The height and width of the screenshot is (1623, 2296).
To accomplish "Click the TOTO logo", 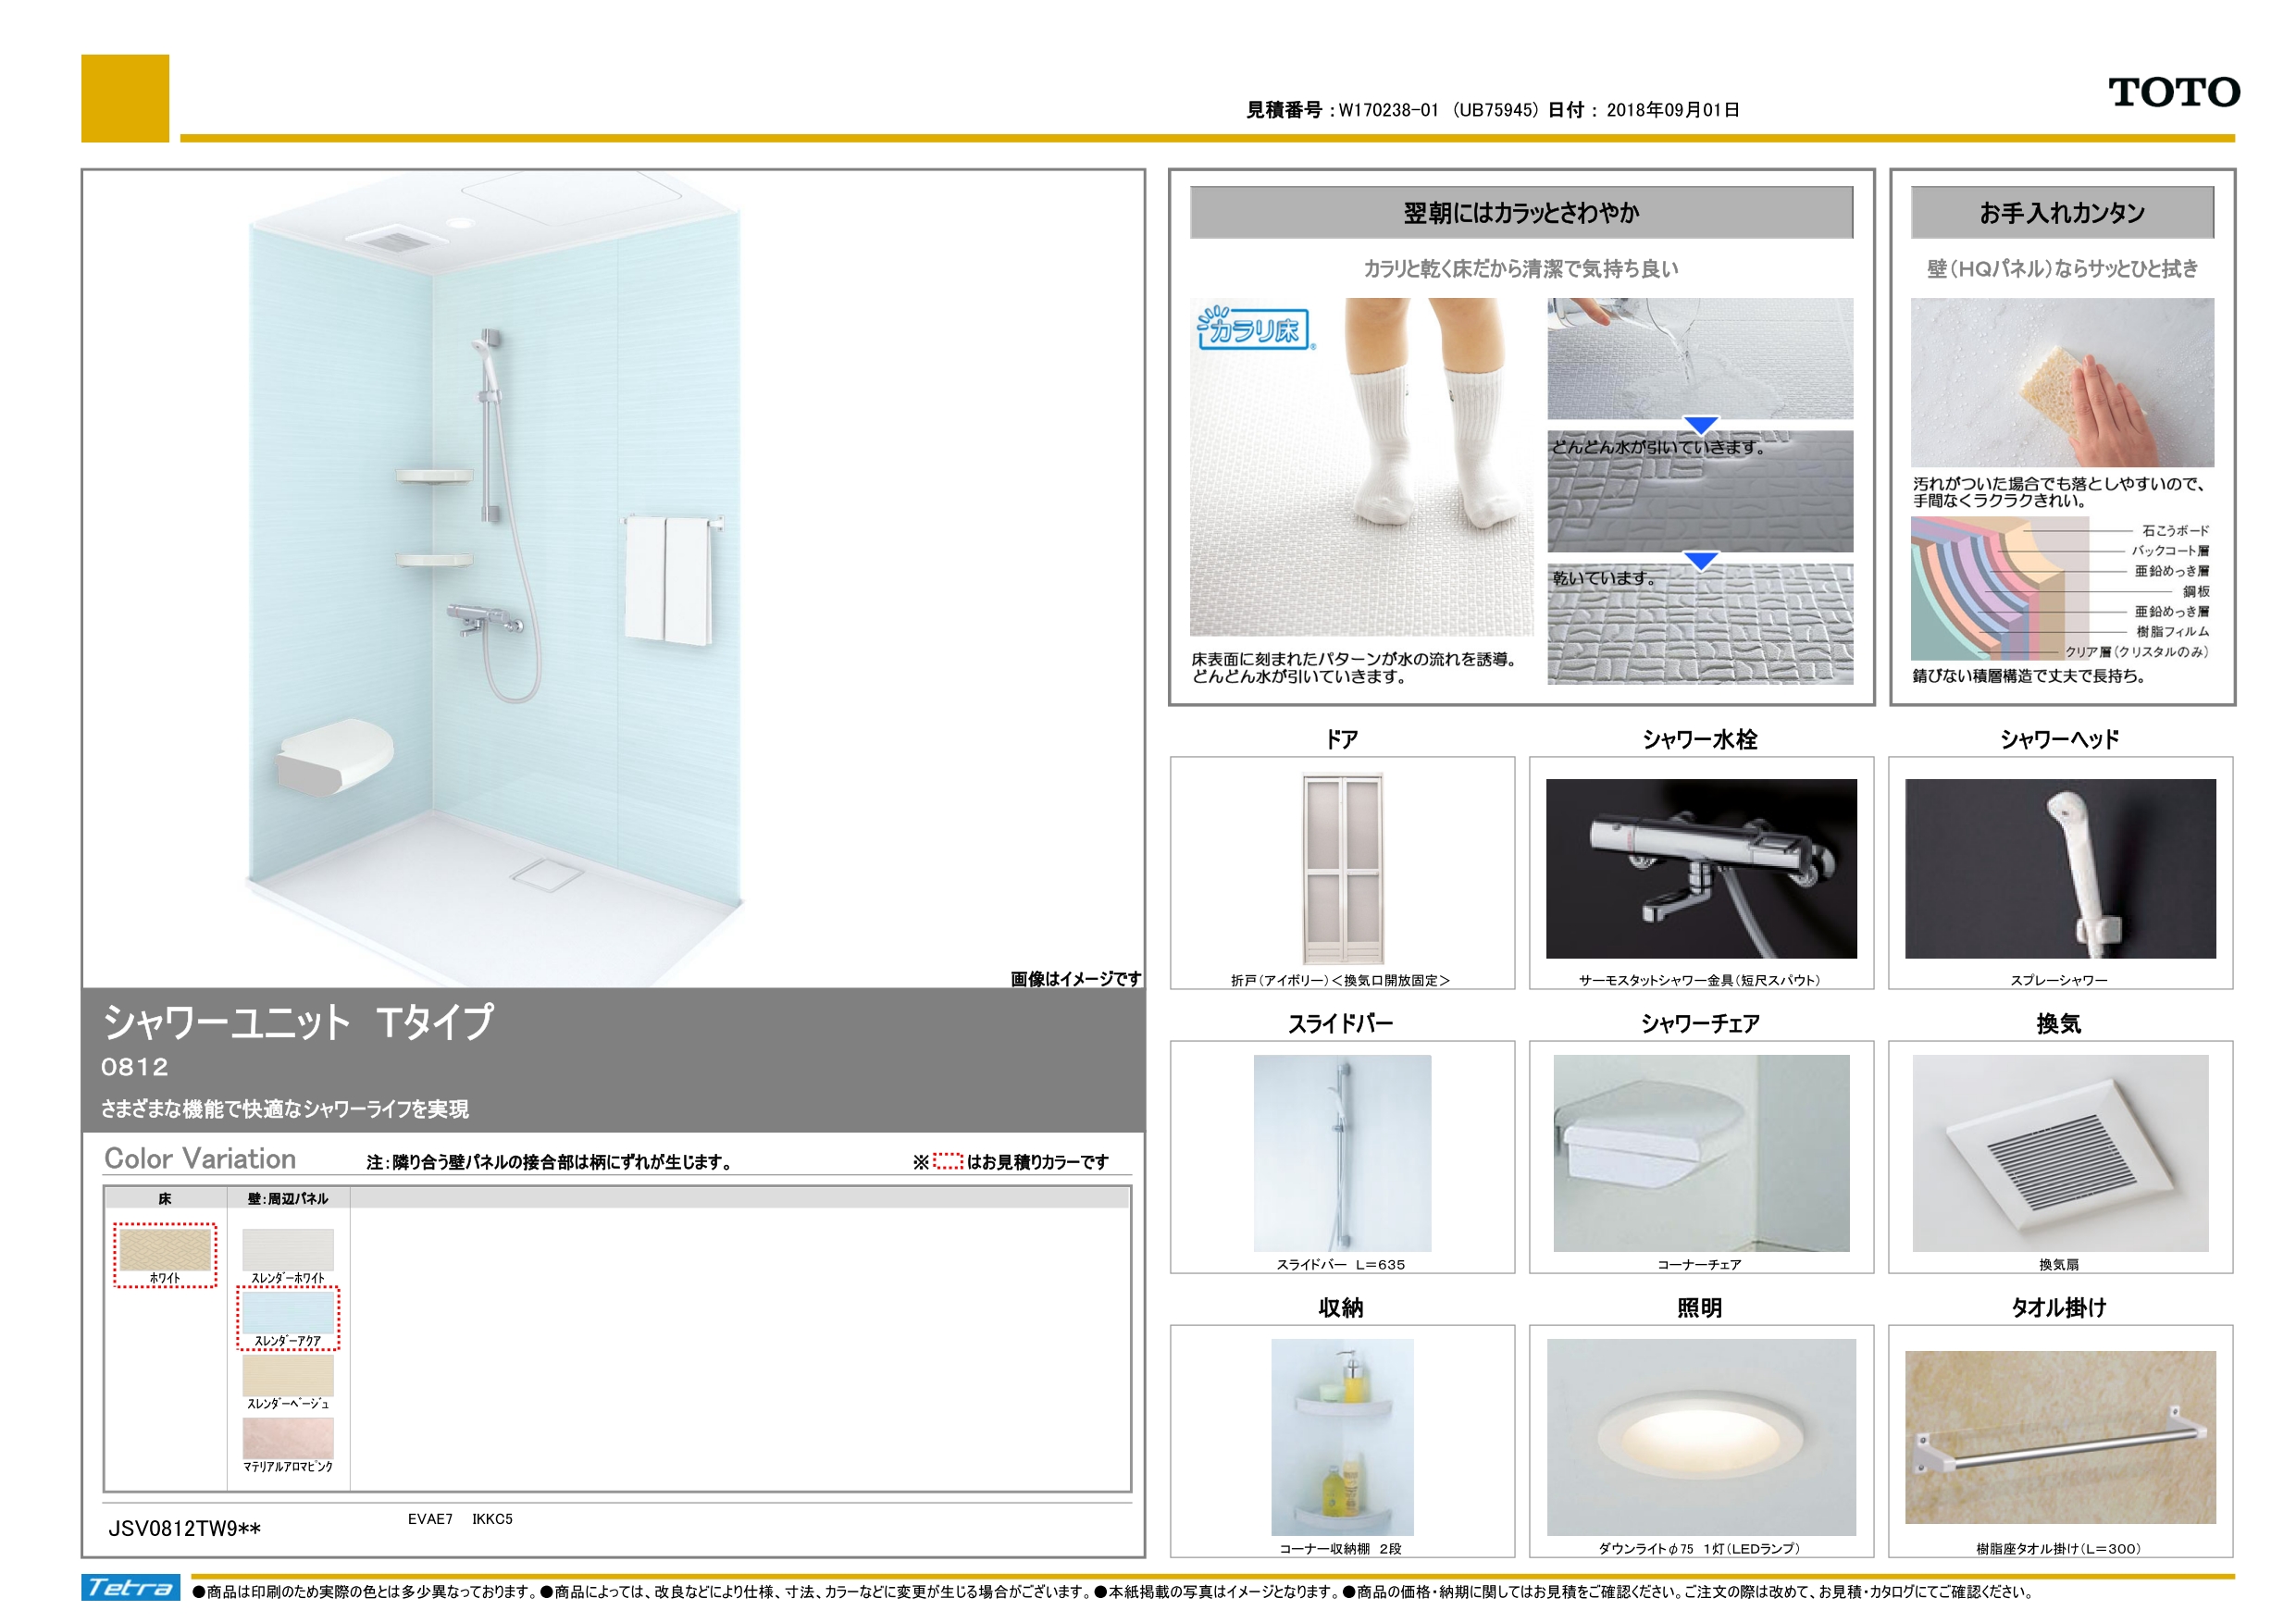I will [2173, 93].
